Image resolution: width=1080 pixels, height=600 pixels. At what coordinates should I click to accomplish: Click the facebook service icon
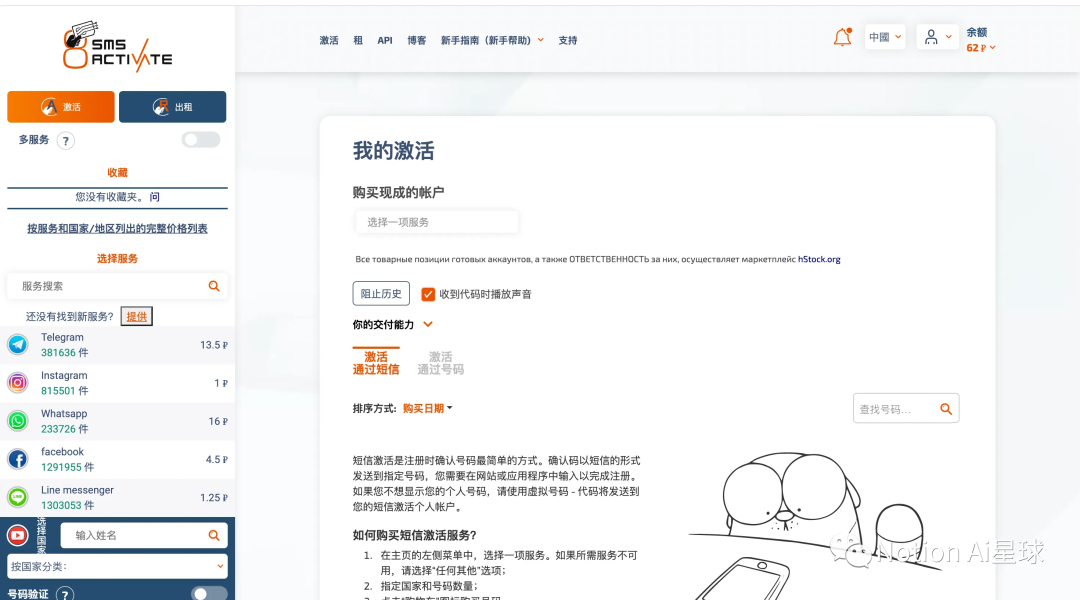click(18, 459)
